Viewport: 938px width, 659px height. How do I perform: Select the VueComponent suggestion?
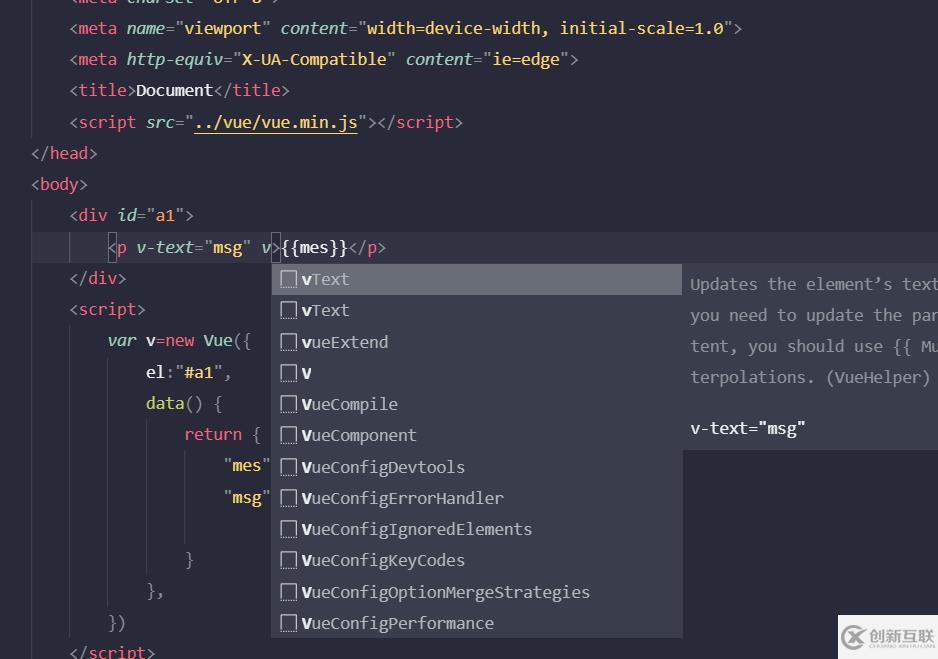[477, 435]
